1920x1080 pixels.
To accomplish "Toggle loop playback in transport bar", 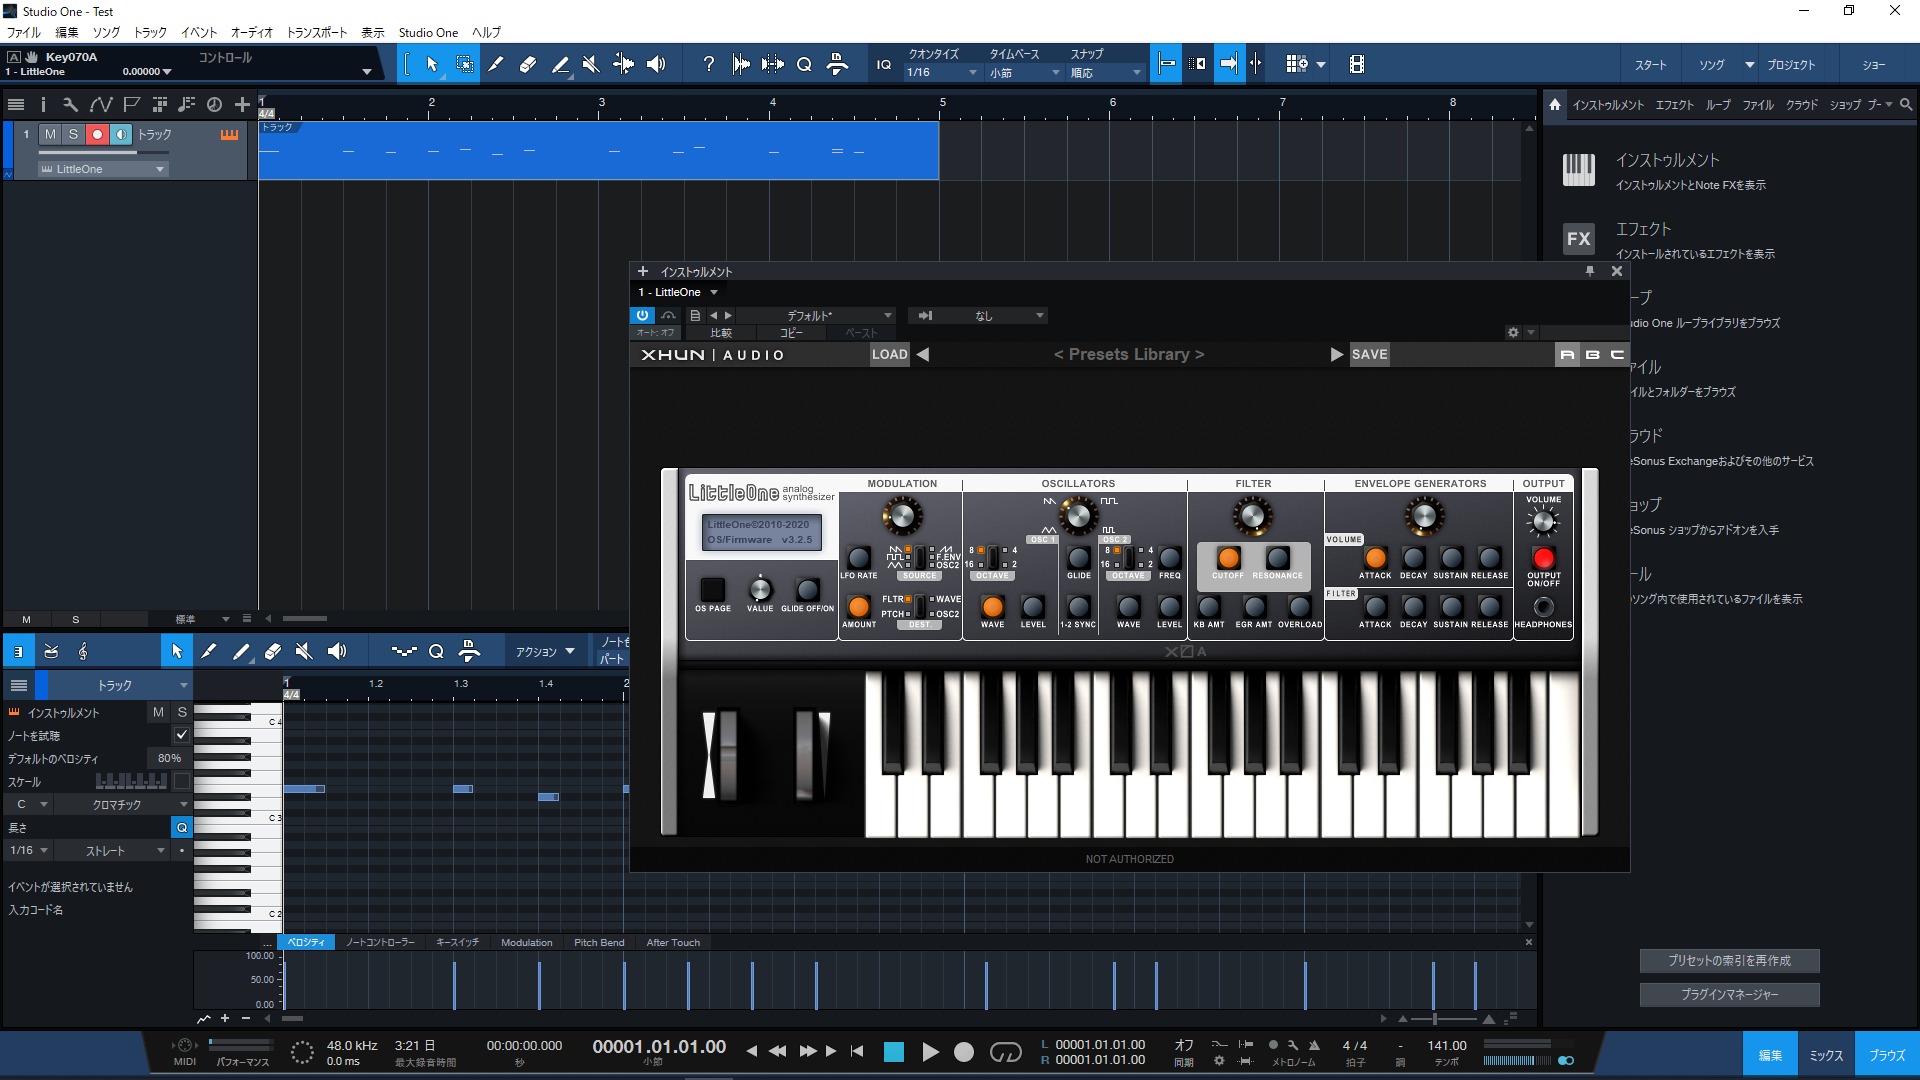I will click(x=1005, y=1052).
